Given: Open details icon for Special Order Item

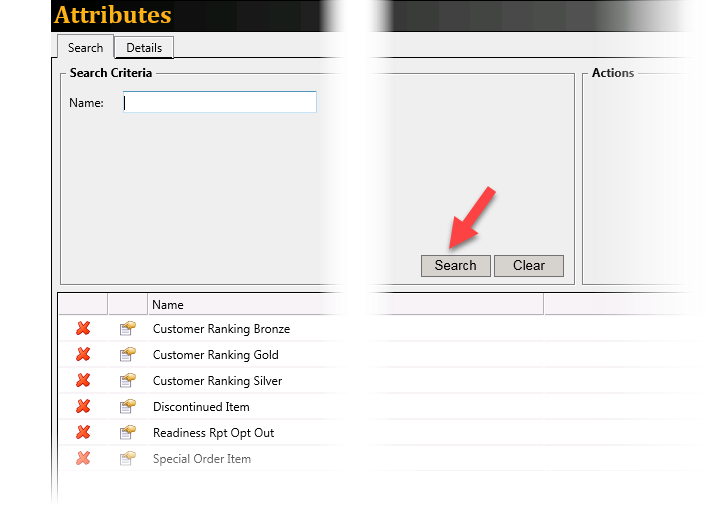Looking at the screenshot, I should 127,458.
